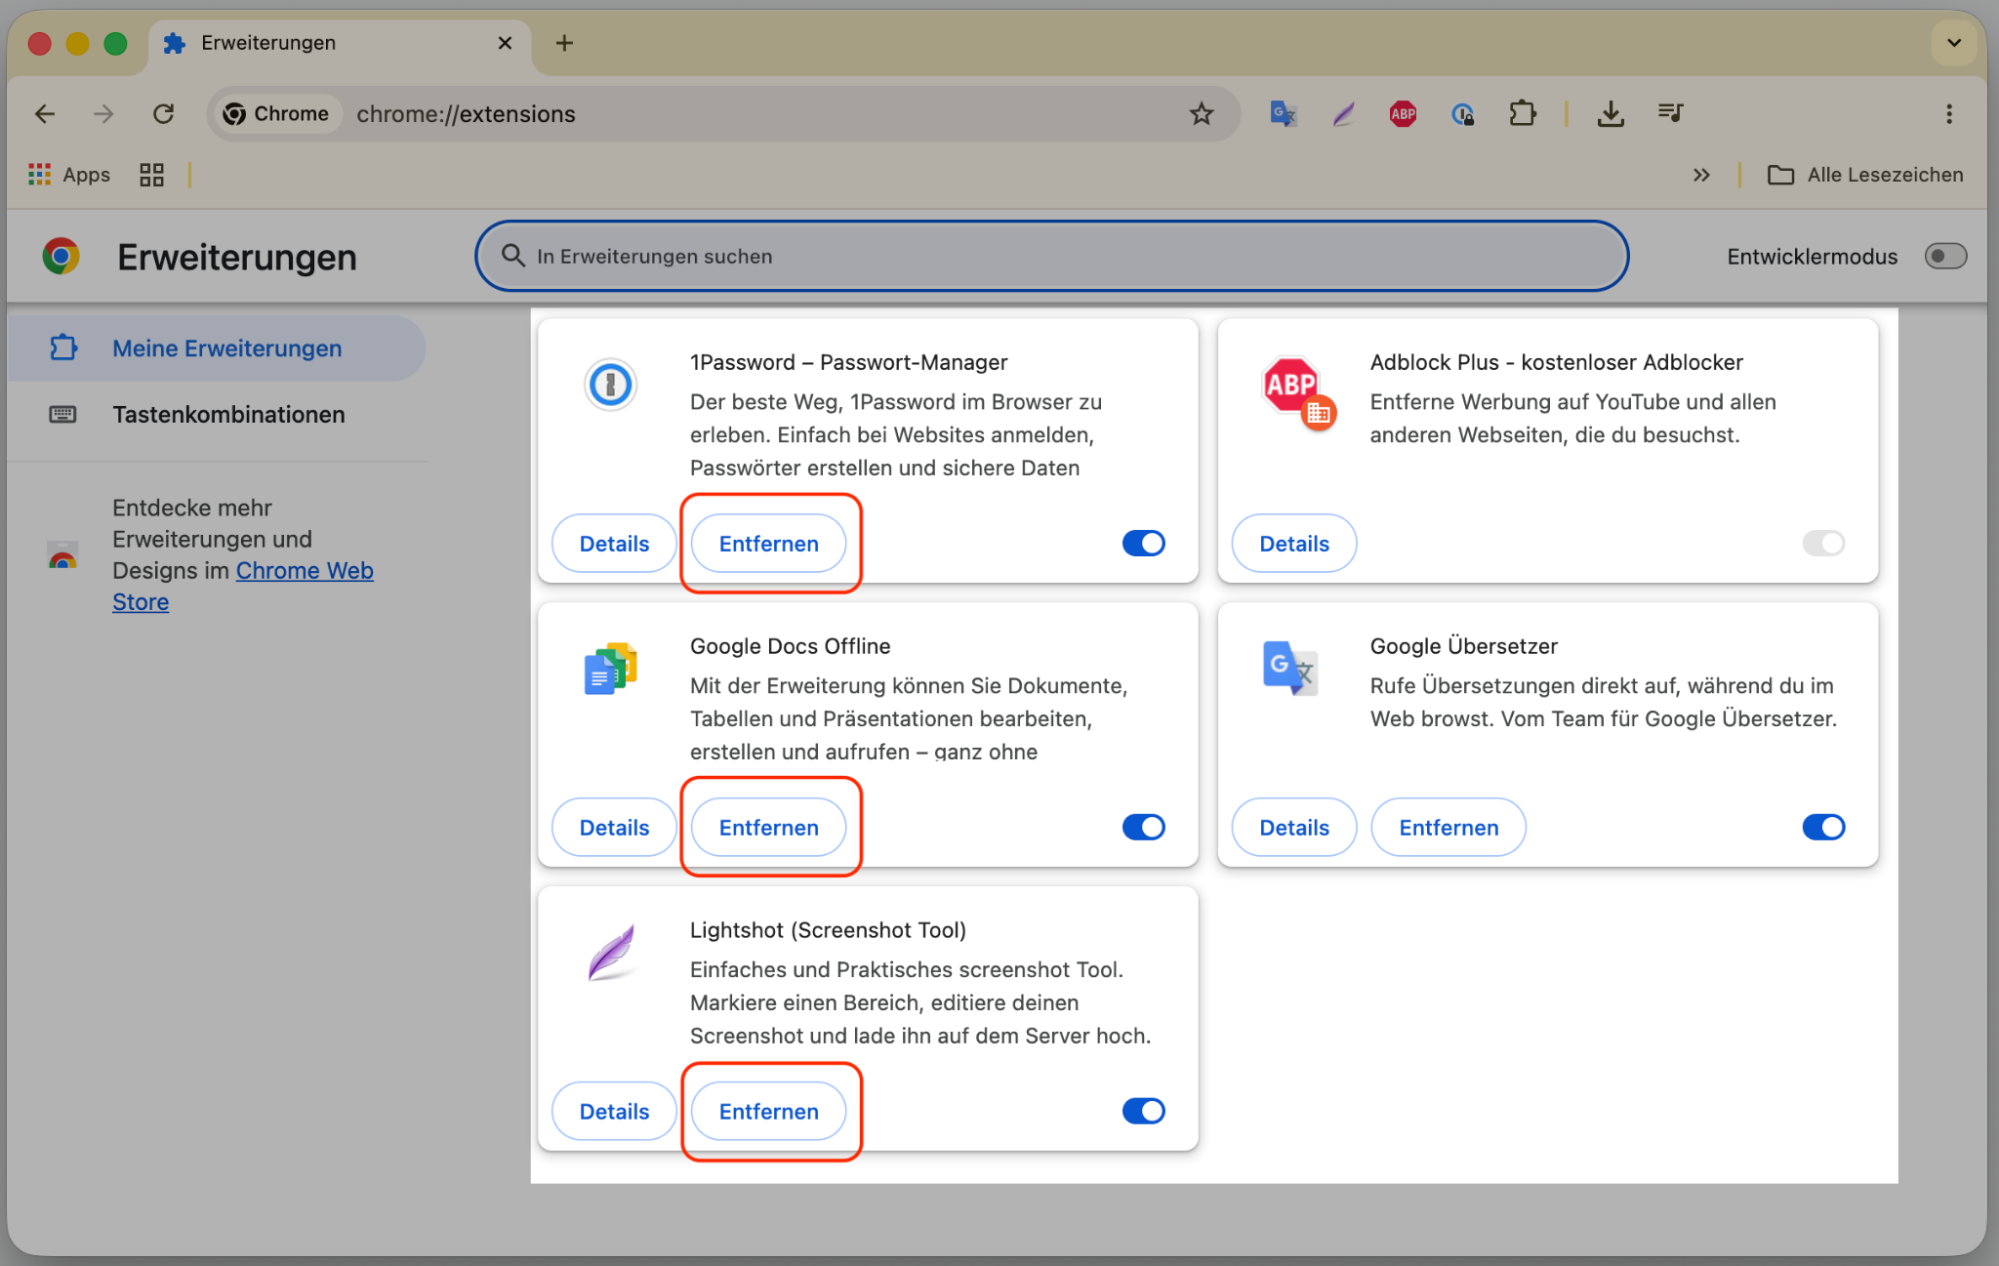Open Details for 1Password
Viewport: 1999px width, 1266px height.
click(x=614, y=543)
